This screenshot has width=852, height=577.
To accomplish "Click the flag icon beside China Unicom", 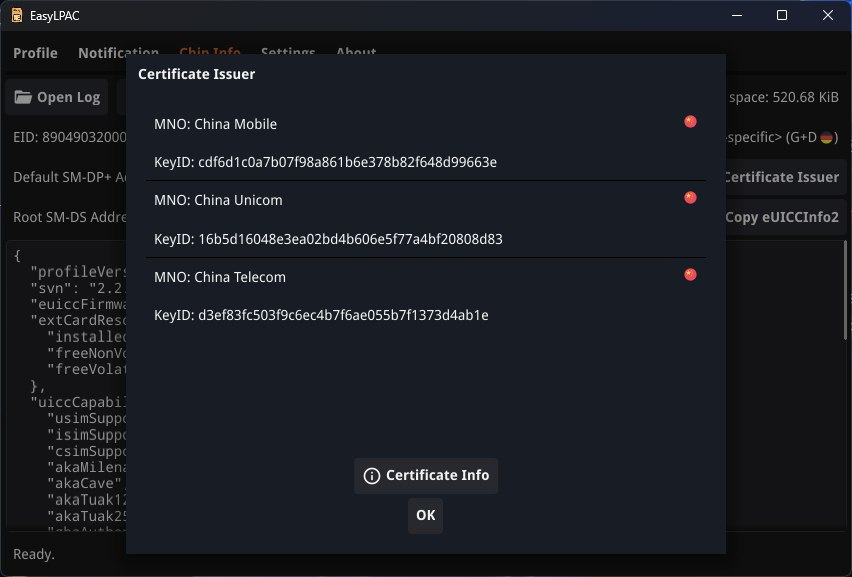I will pyautogui.click(x=690, y=198).
